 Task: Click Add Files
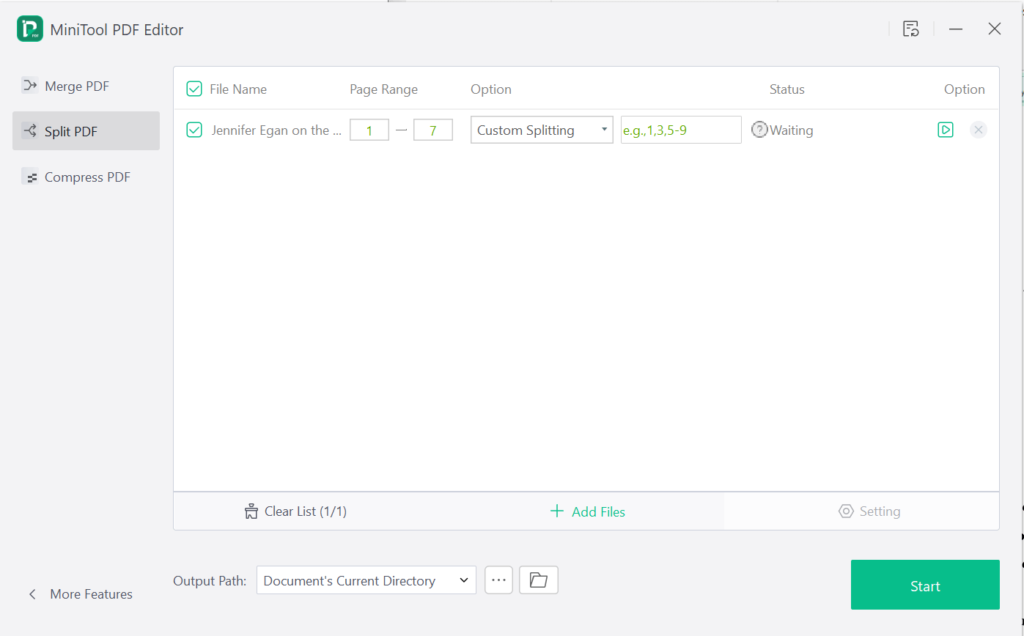[x=588, y=511]
